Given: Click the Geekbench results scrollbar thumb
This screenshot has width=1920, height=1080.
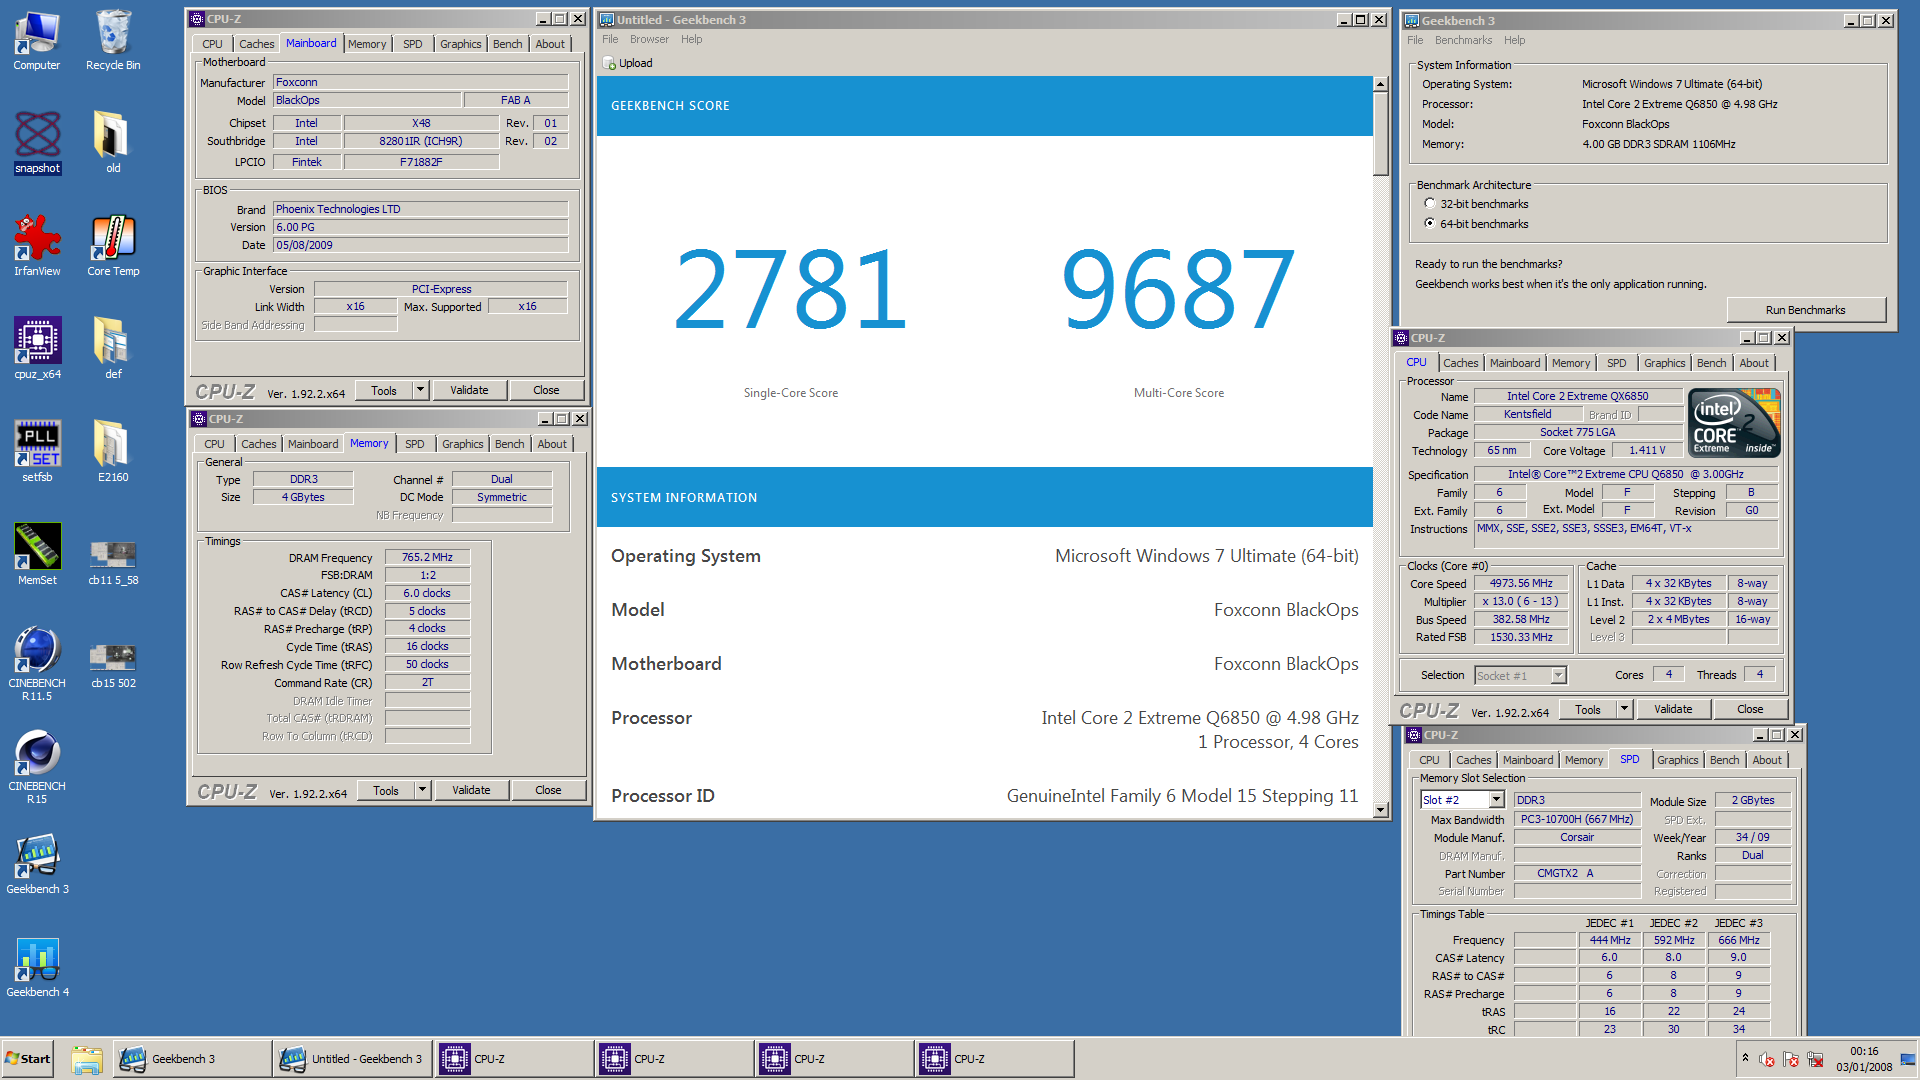Looking at the screenshot, I should [1381, 134].
